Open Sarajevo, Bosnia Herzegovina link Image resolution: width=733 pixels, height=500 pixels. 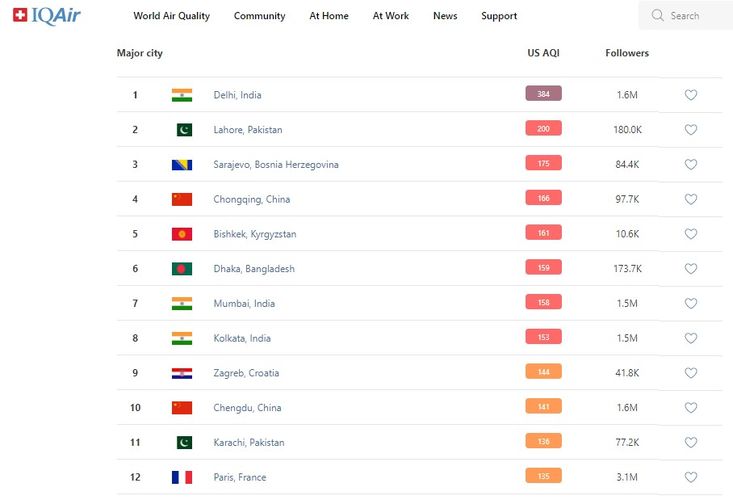coord(276,164)
